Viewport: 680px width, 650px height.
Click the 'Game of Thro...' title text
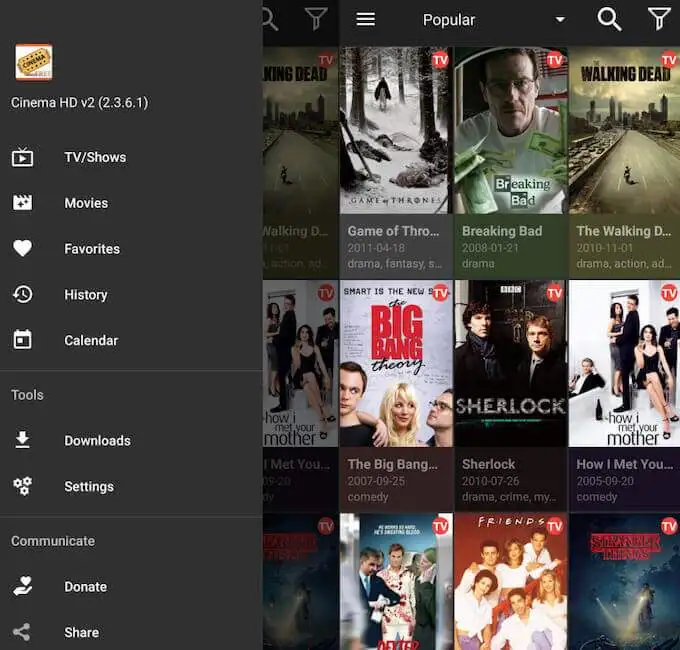[x=393, y=231]
